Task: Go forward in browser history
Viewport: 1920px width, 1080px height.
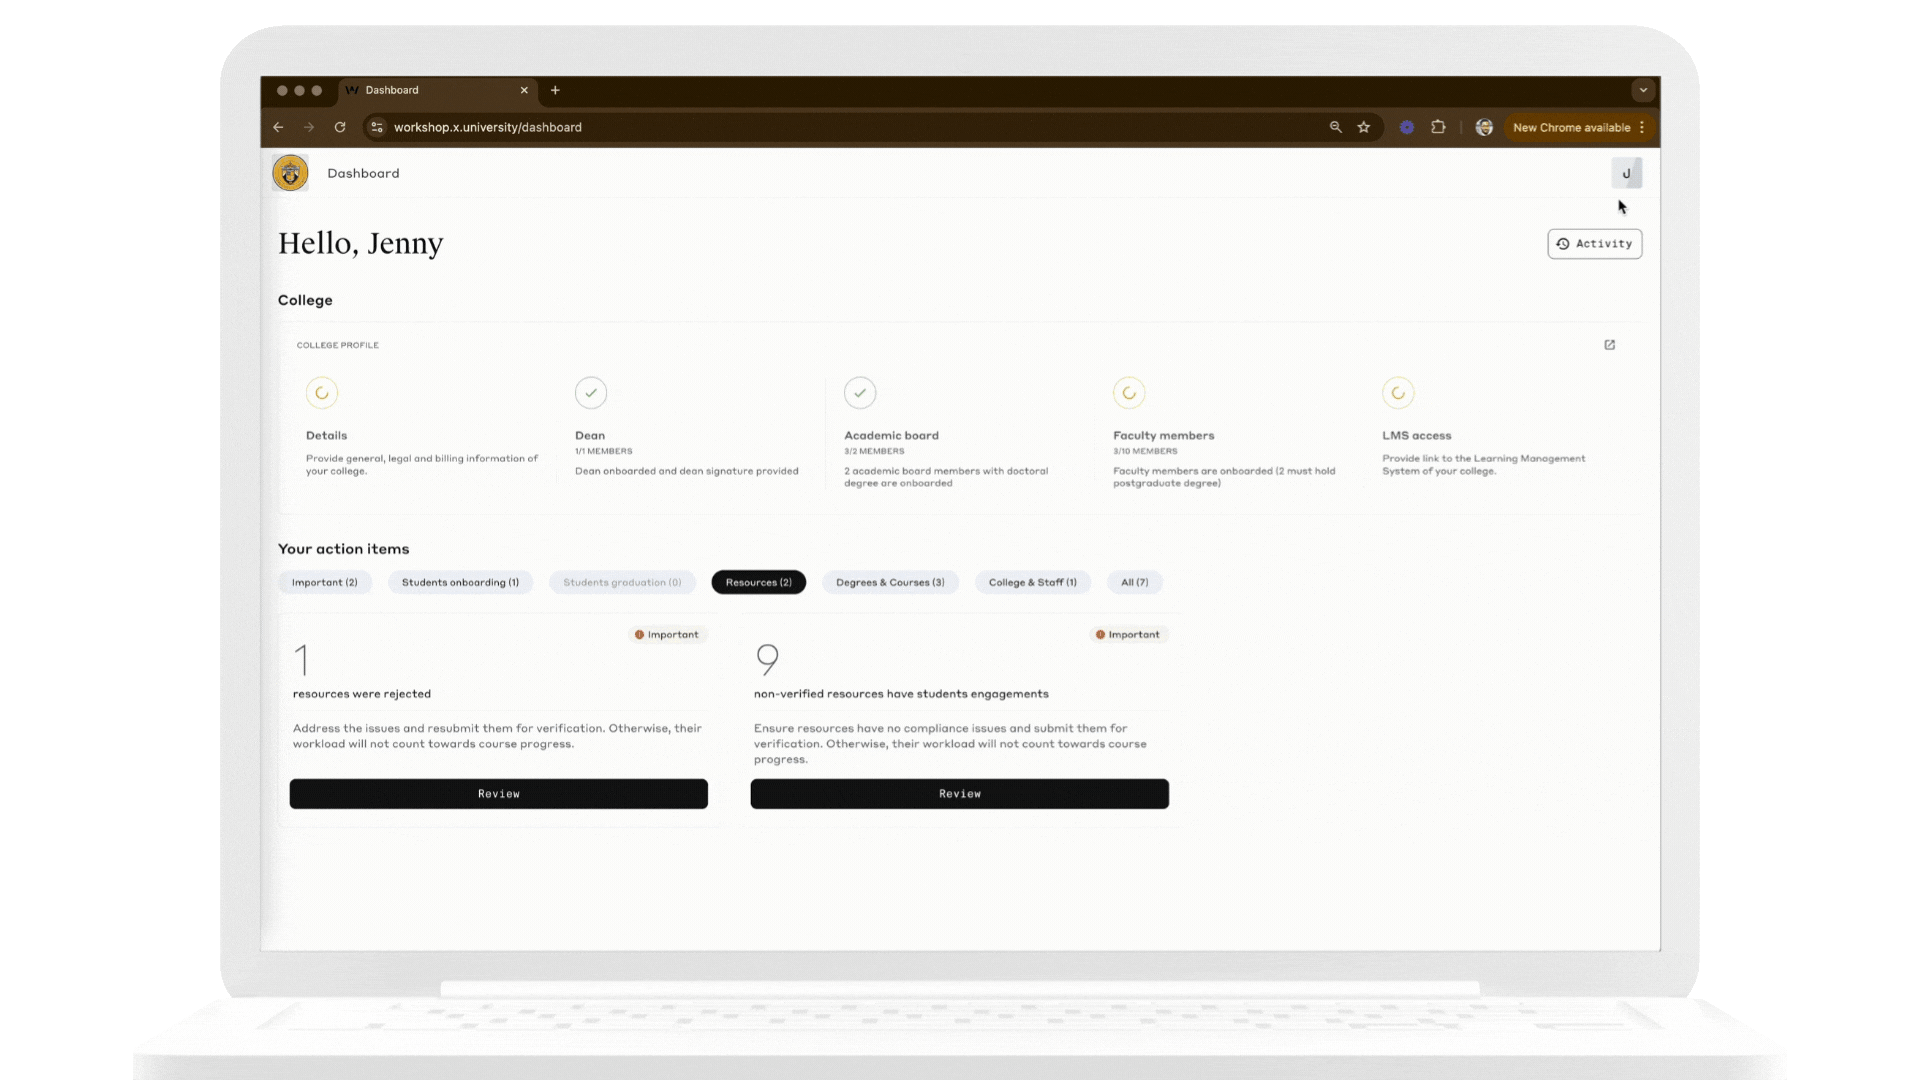Action: point(309,127)
